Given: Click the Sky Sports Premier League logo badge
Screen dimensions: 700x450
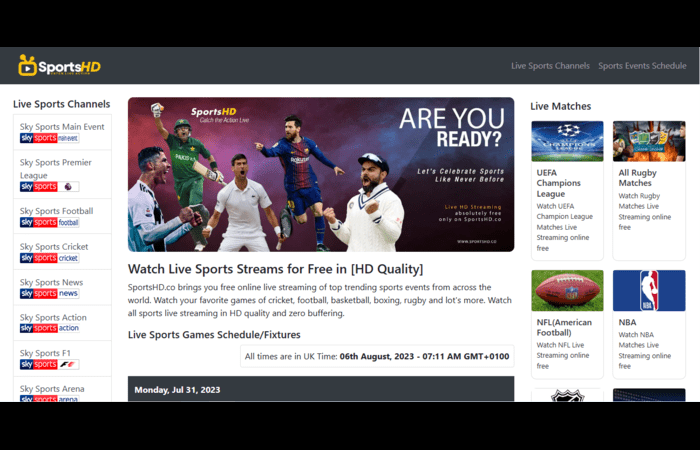Looking at the screenshot, I should click(50, 187).
